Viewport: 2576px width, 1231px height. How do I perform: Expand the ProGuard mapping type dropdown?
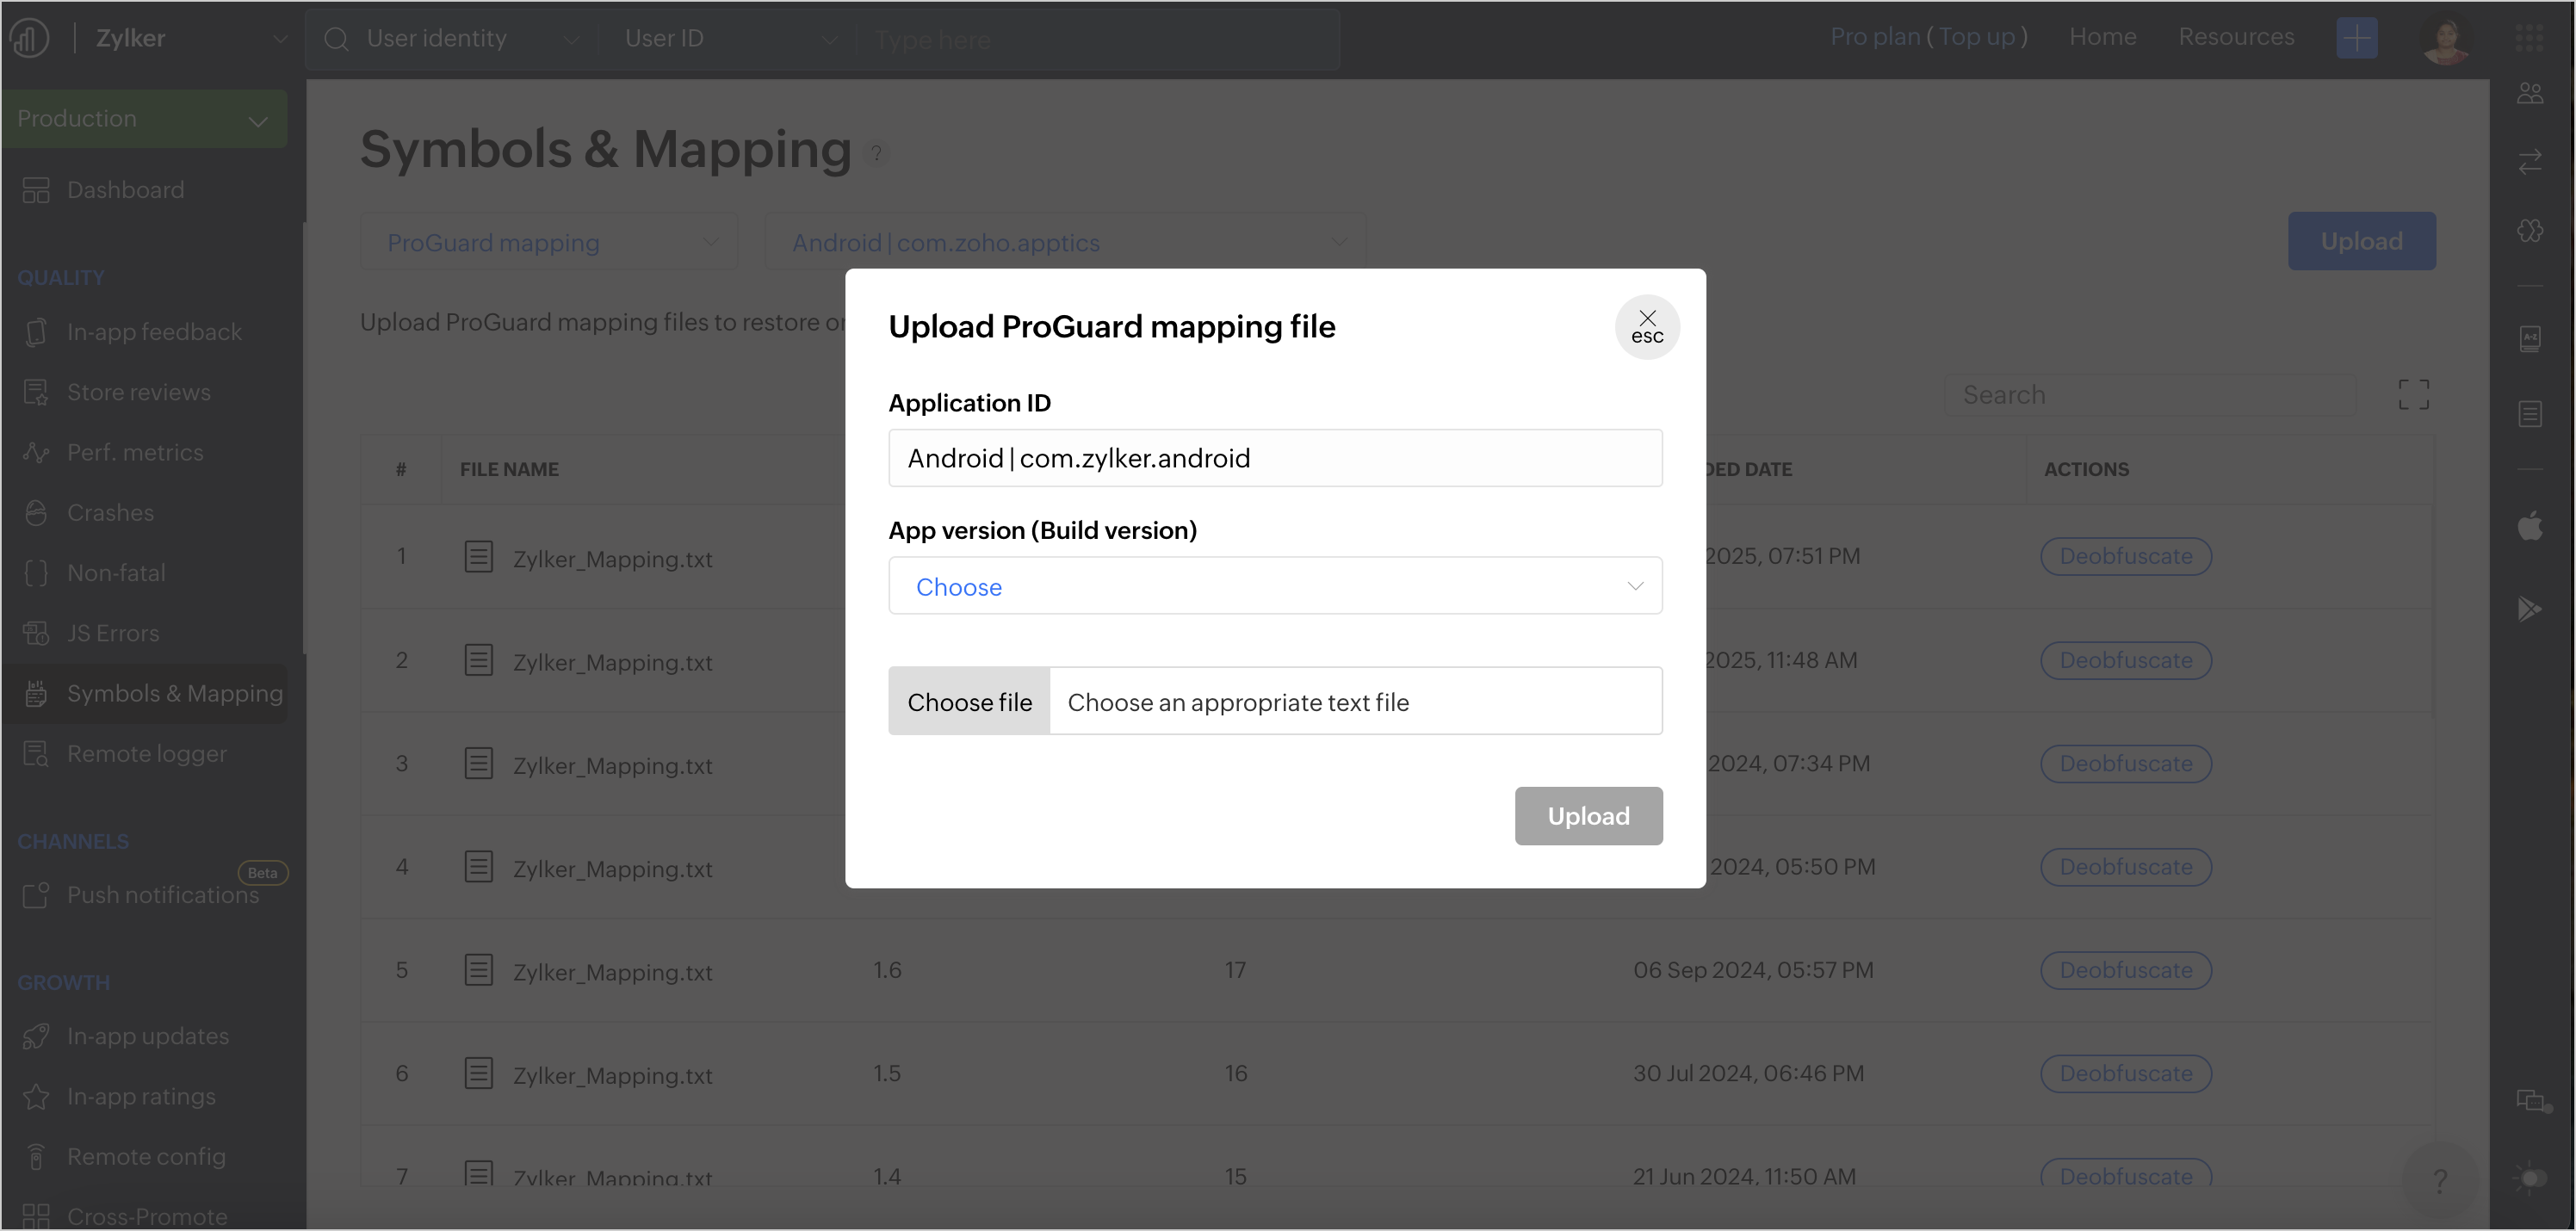click(x=549, y=242)
